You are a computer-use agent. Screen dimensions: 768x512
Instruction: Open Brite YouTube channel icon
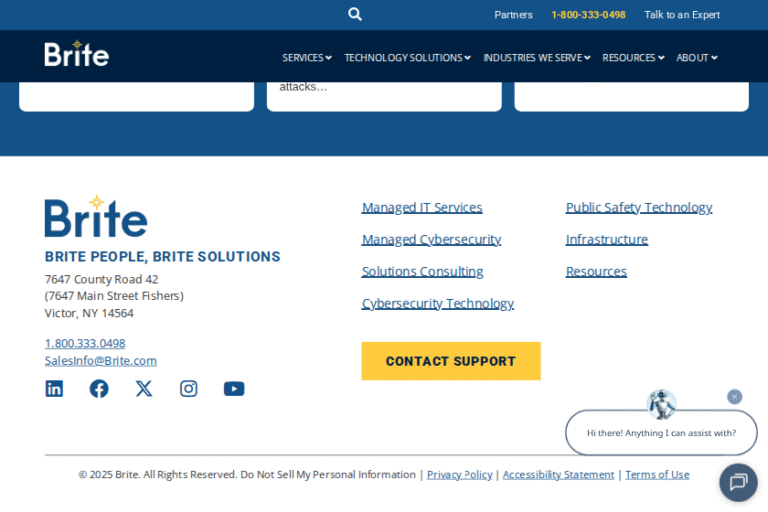click(x=234, y=389)
